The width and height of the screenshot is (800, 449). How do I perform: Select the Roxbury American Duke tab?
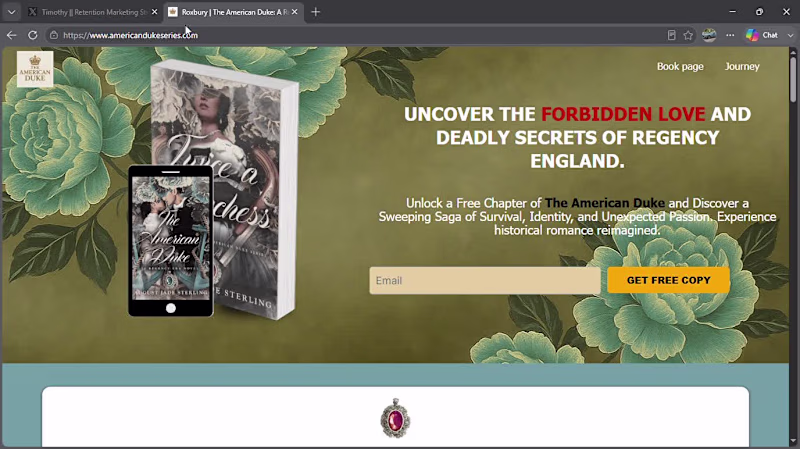(230, 12)
